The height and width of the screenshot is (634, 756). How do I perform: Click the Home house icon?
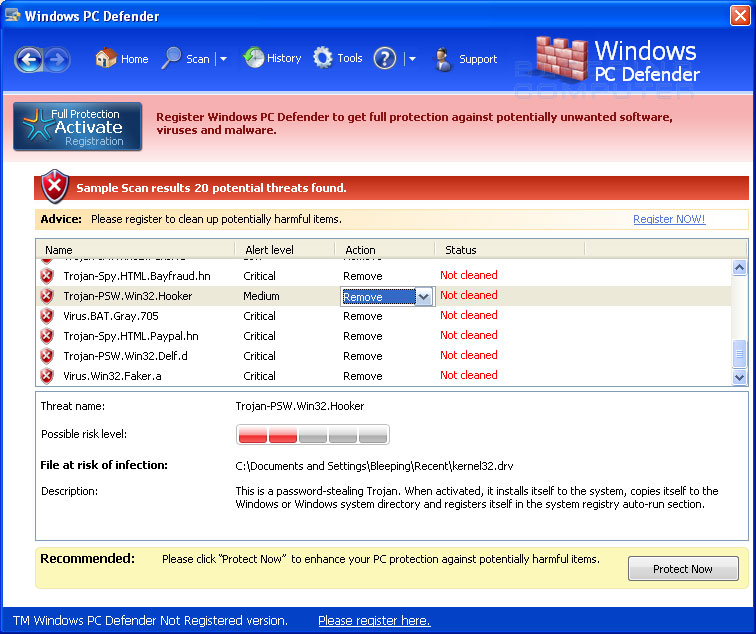(x=106, y=58)
